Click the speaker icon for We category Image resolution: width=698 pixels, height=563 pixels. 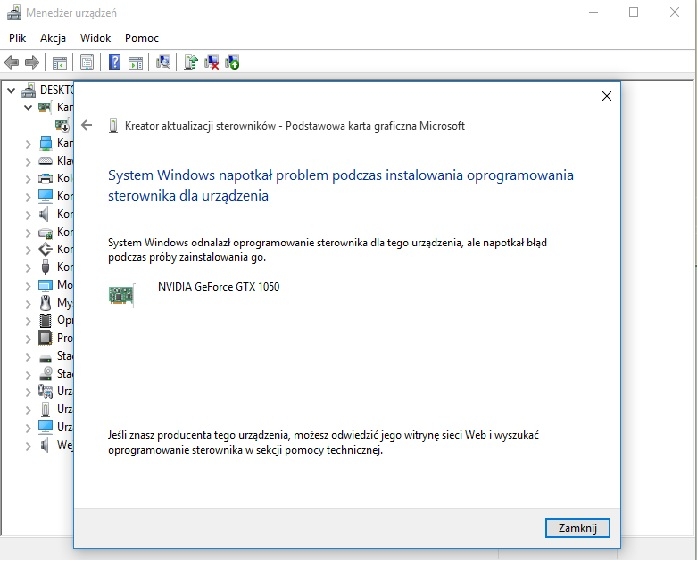44,445
